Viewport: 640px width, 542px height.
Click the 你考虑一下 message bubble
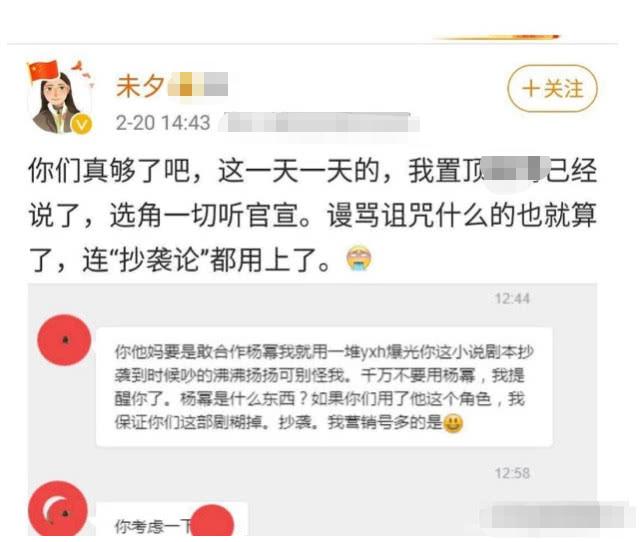coord(172,519)
